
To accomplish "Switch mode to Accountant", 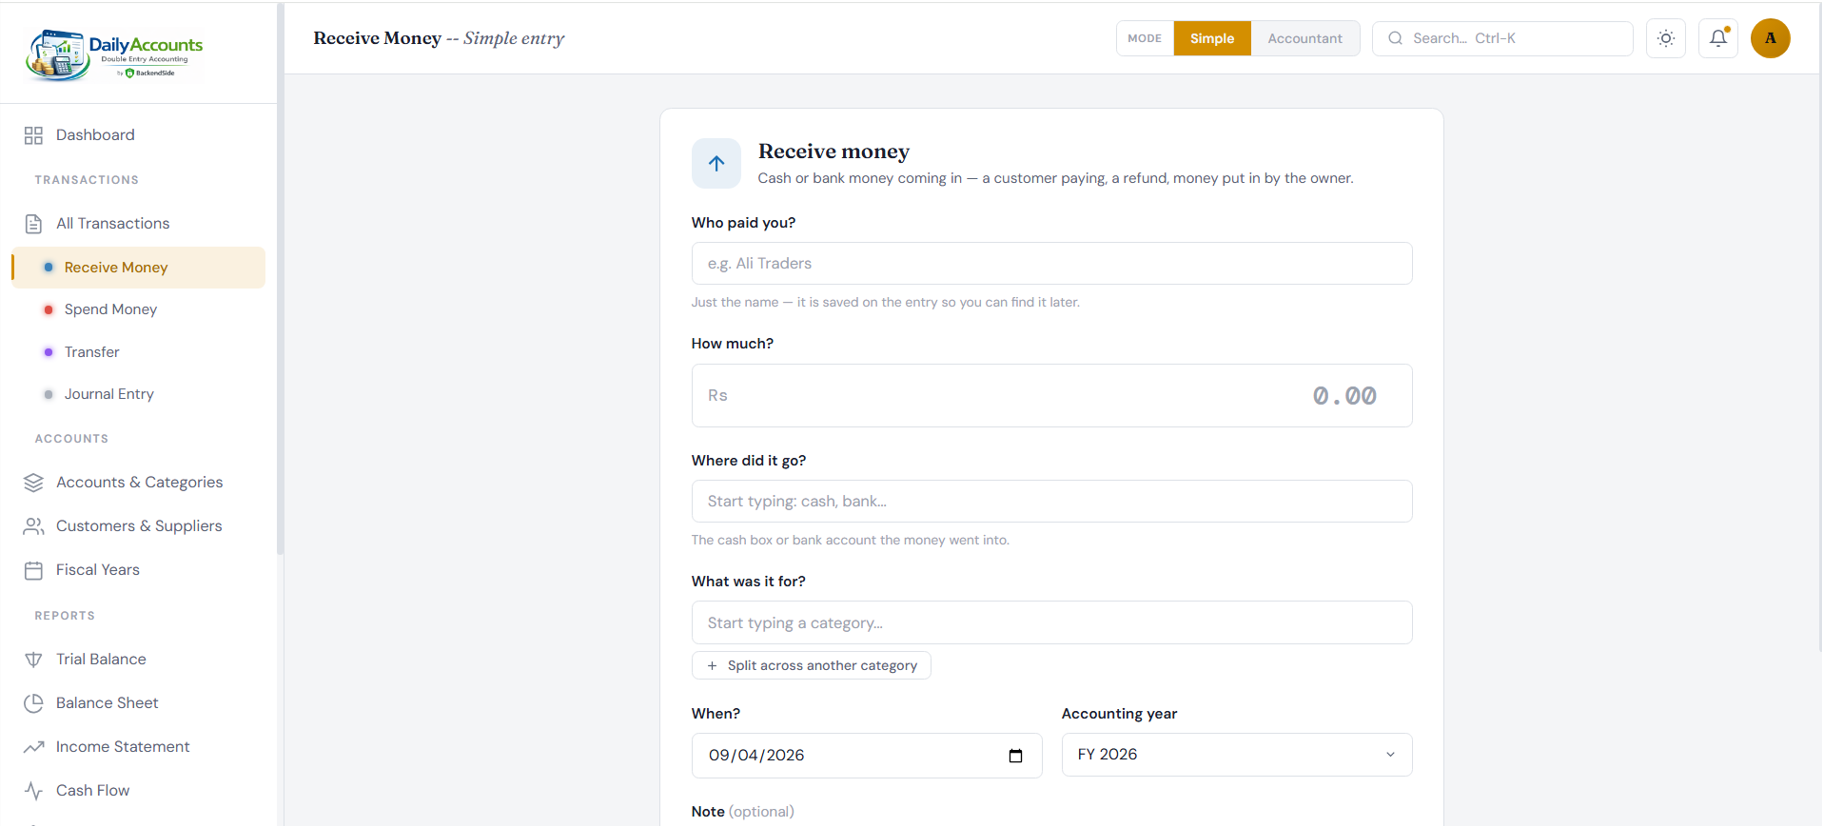I will point(1305,38).
